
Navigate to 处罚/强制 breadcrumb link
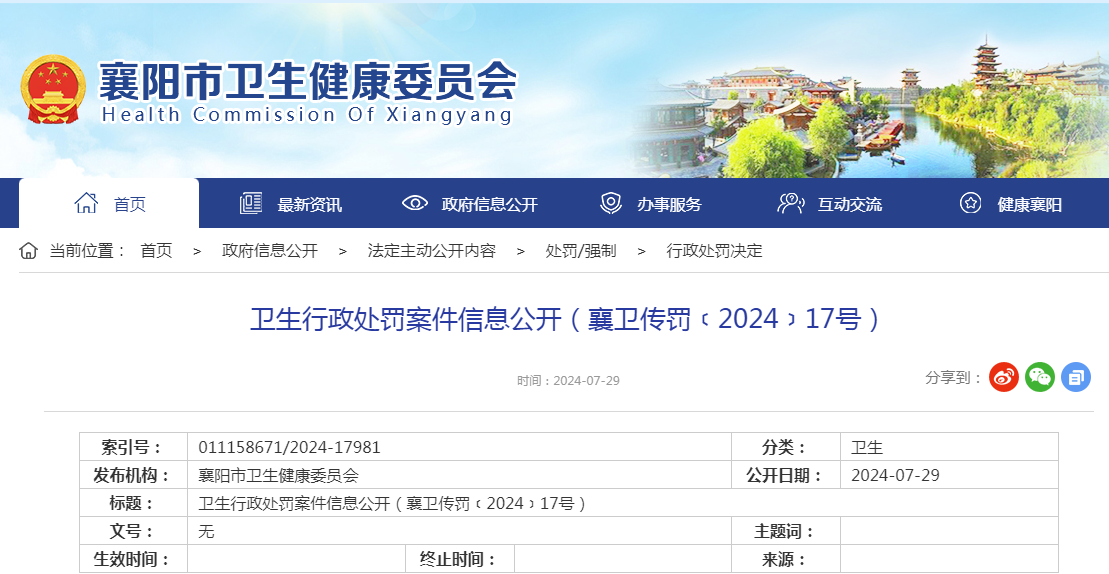(581, 251)
